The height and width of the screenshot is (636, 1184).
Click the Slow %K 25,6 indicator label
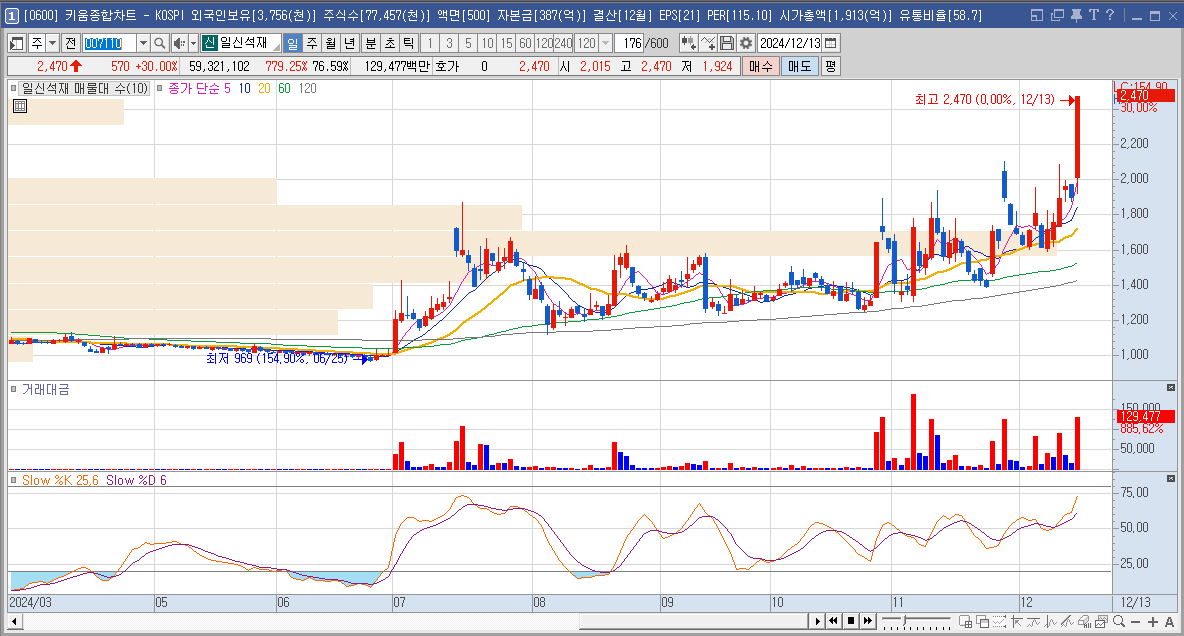60,480
